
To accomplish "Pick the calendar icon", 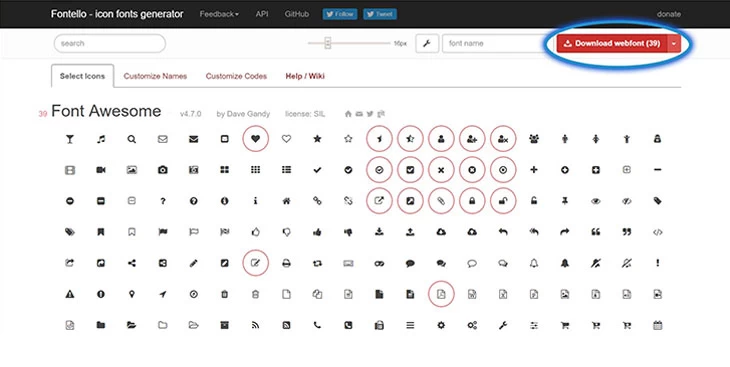I will coord(657,325).
